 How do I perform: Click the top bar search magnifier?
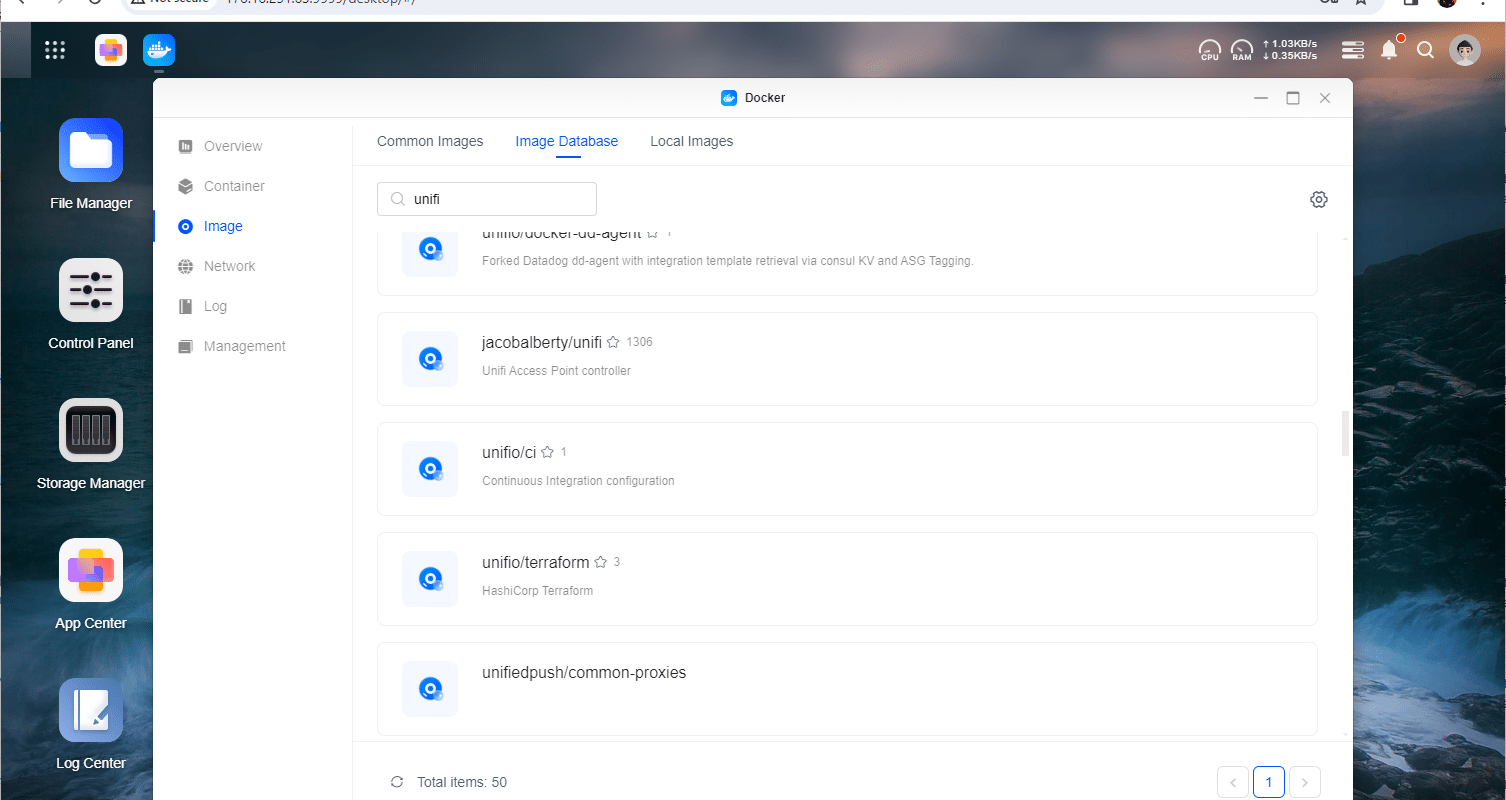point(1426,50)
